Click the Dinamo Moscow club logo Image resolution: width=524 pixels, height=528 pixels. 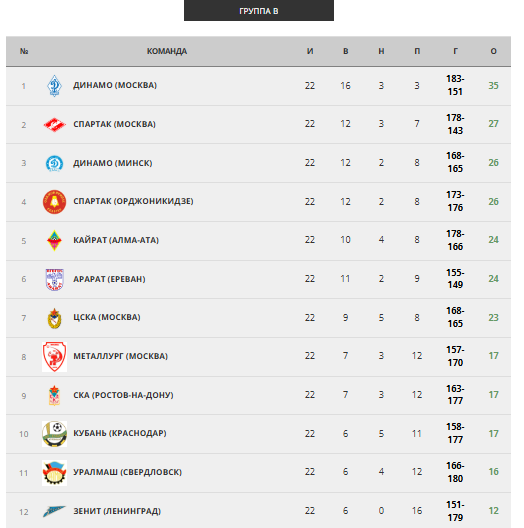click(54, 86)
